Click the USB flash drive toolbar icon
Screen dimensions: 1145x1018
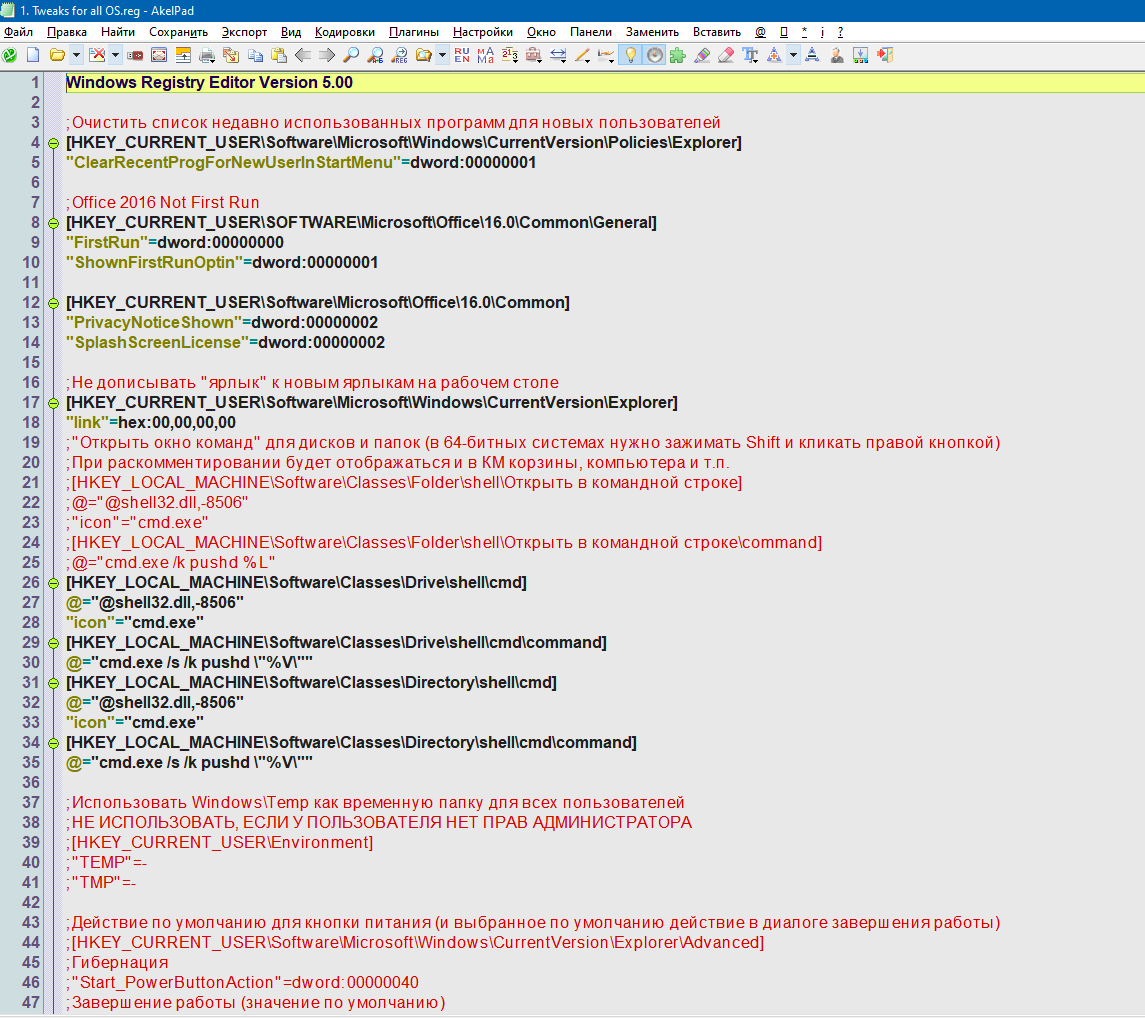[x=135, y=56]
